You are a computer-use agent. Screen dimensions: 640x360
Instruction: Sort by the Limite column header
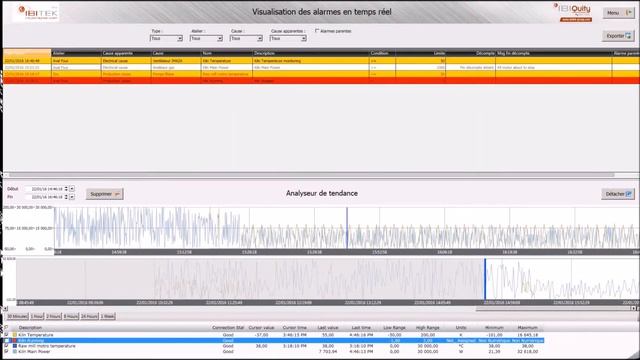click(420, 53)
